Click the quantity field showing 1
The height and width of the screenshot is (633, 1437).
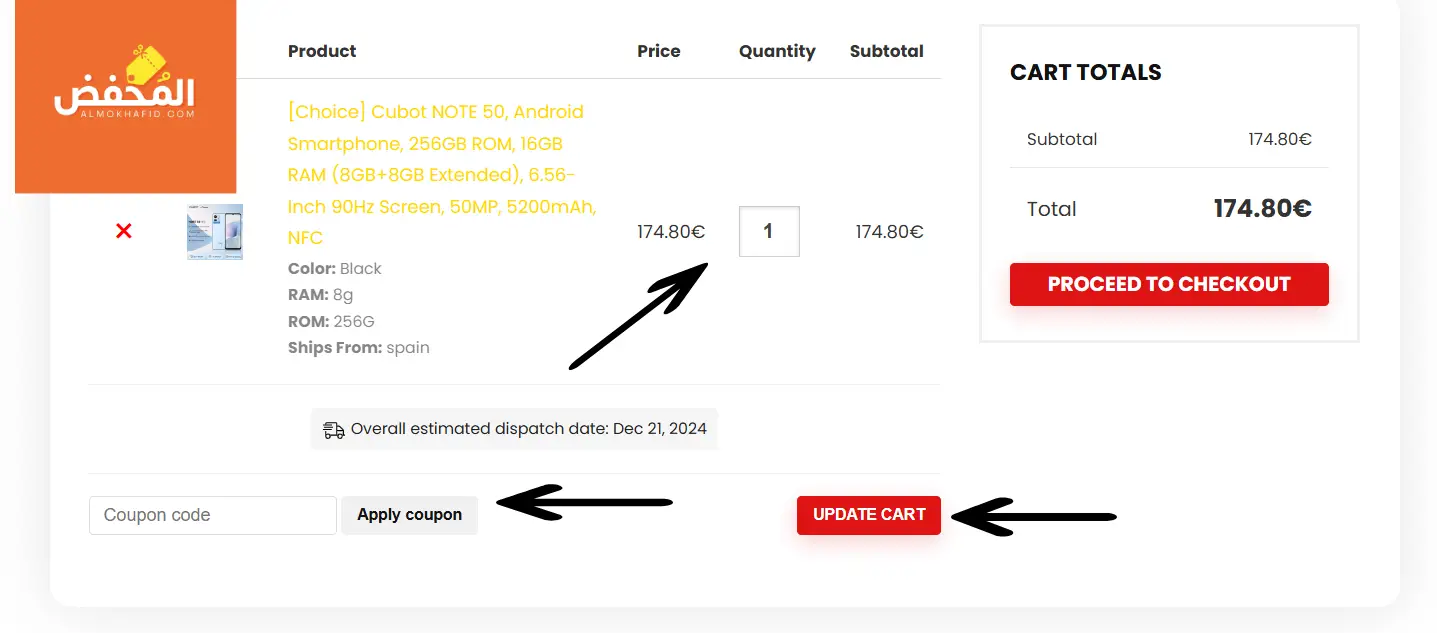pos(769,231)
